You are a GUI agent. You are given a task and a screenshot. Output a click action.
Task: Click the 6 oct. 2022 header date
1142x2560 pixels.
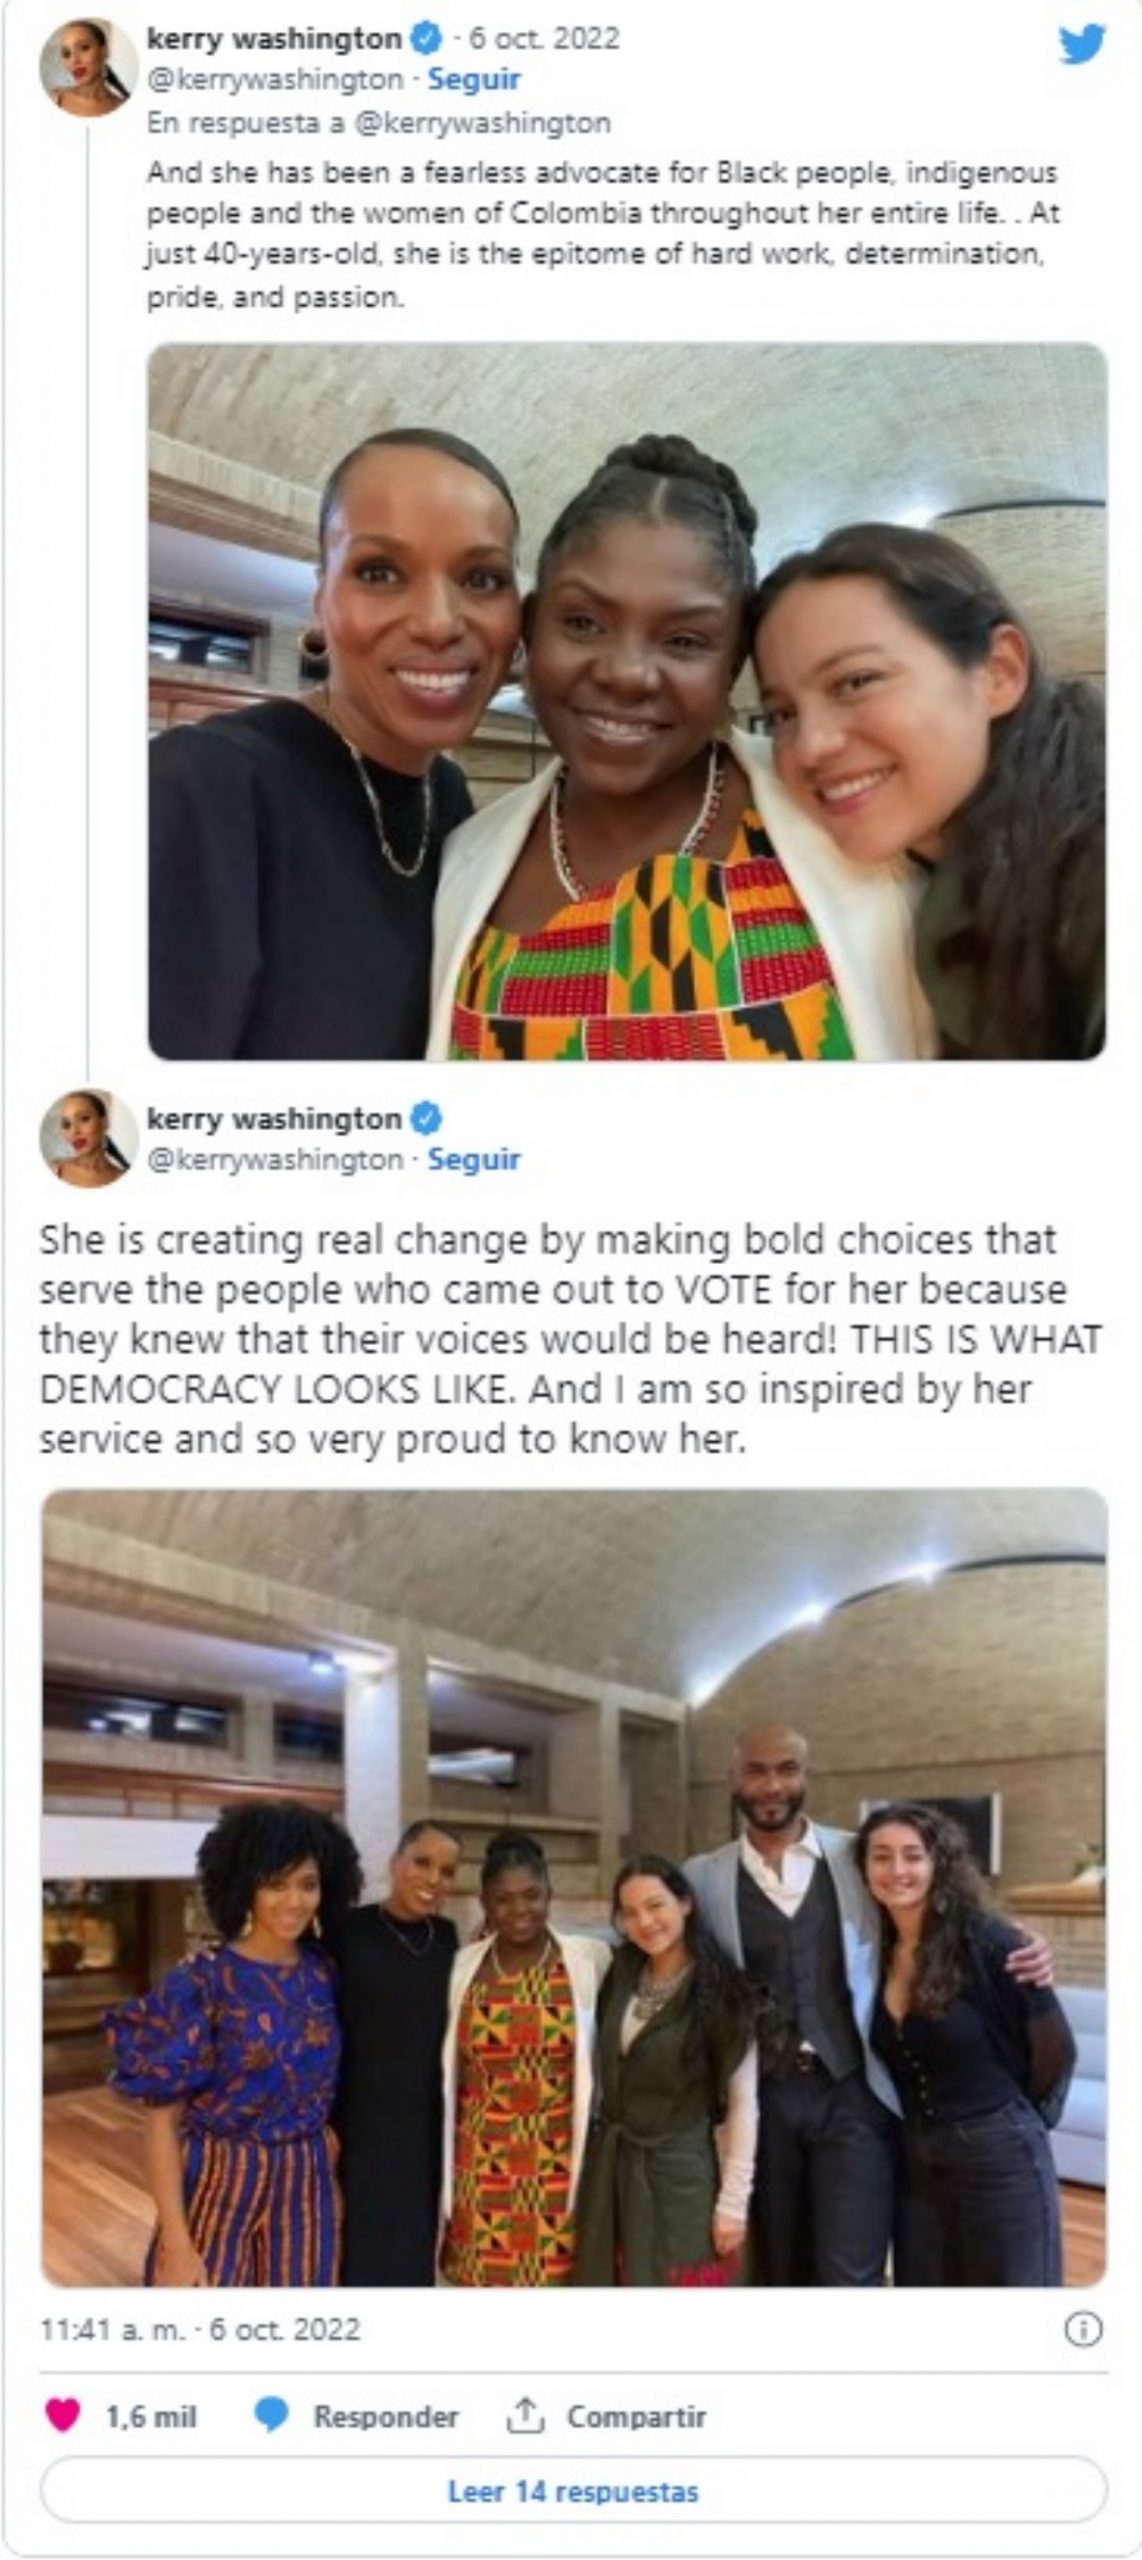[x=544, y=39]
